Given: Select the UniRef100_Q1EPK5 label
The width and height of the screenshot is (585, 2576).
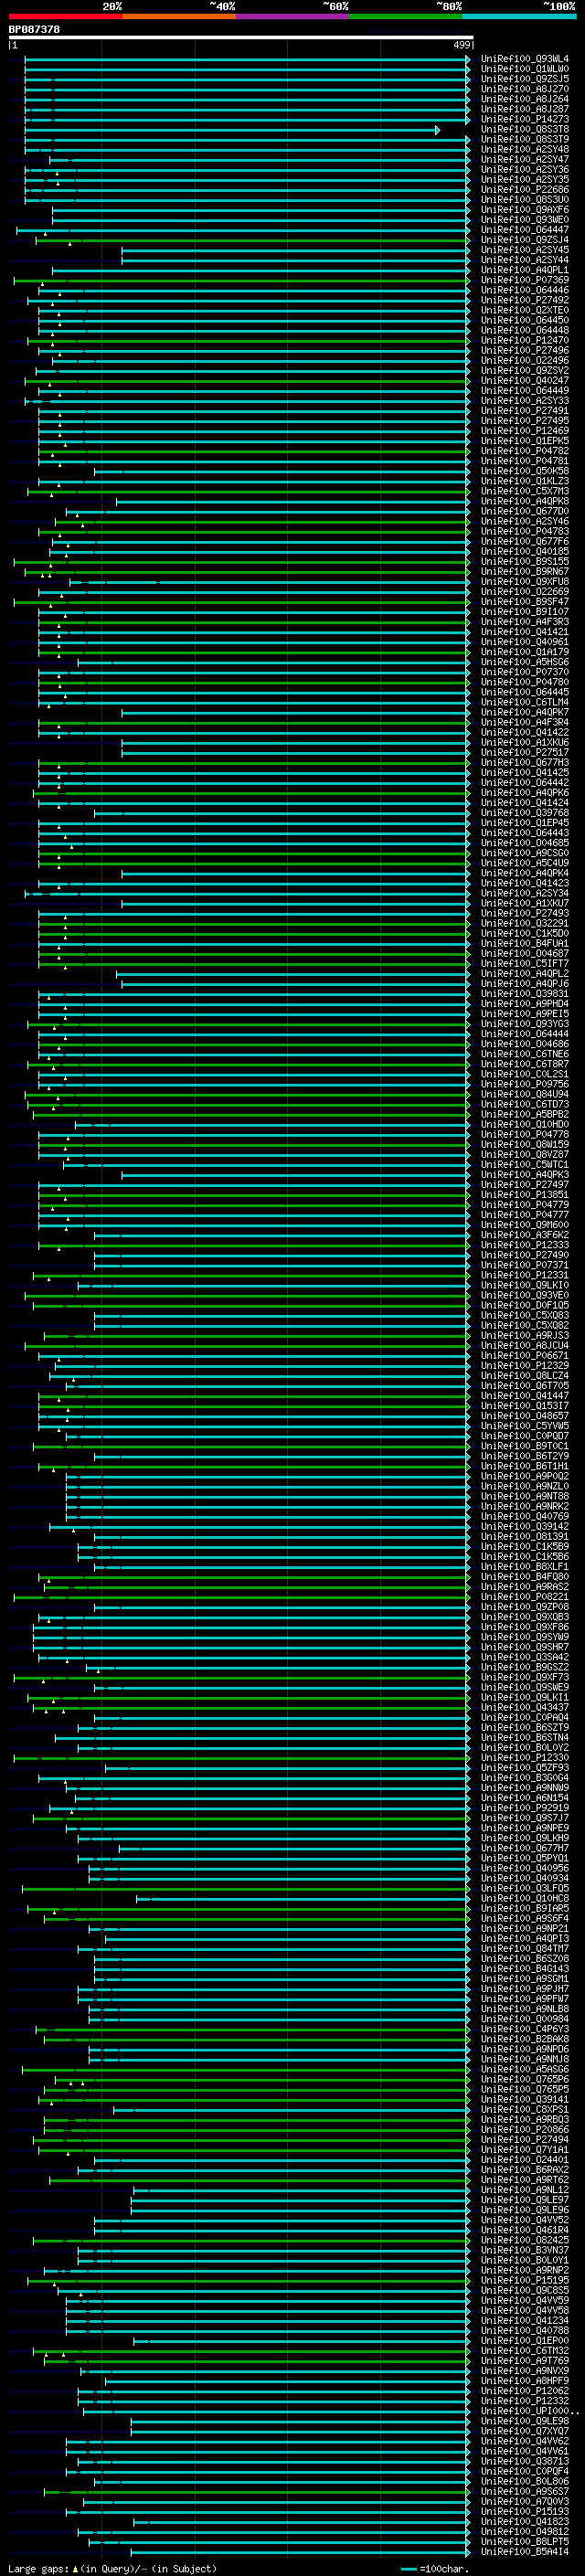Looking at the screenshot, I should [x=525, y=441].
